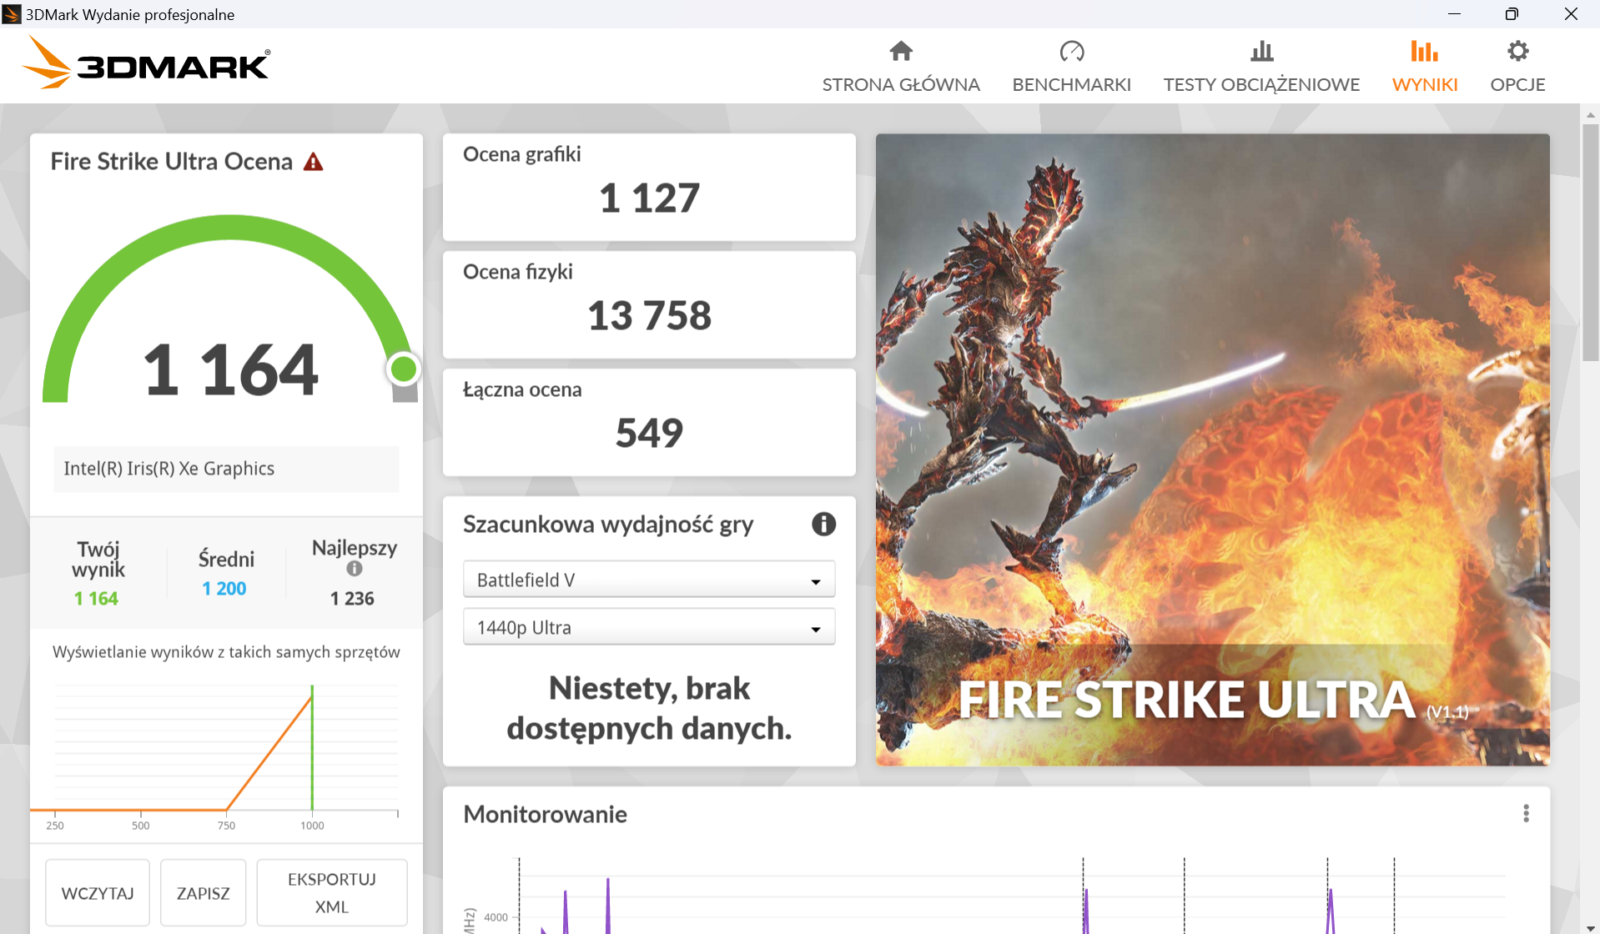The image size is (1600, 934).
Task: Click the home icon for Strona Główna
Action: 901,51
